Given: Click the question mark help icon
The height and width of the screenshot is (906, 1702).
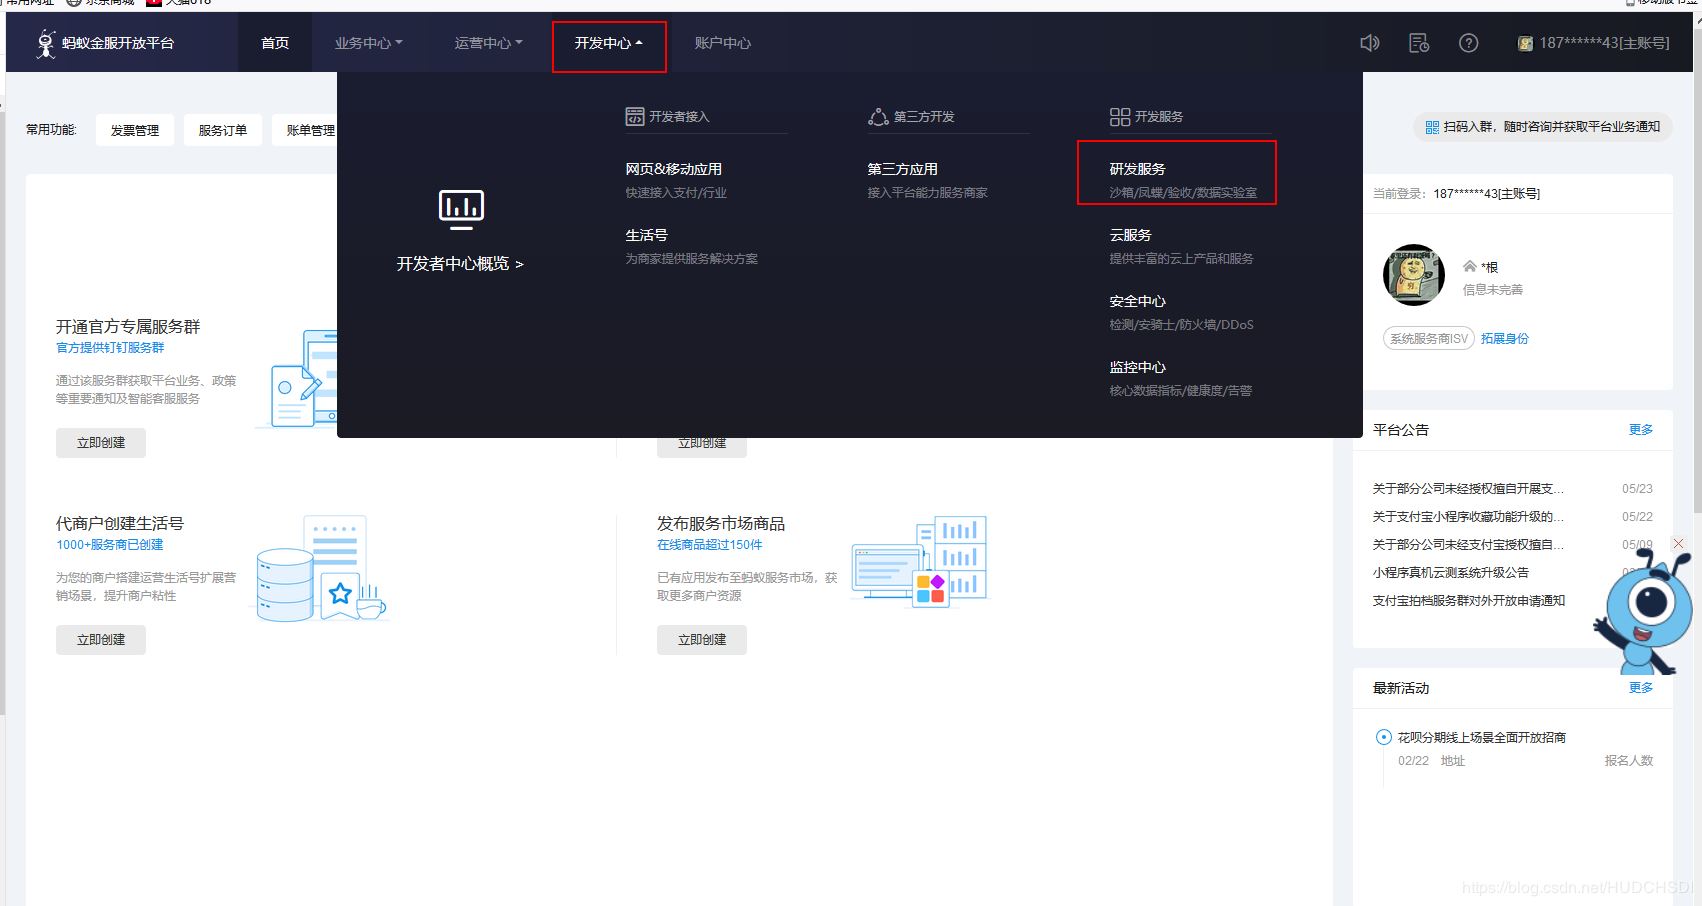Looking at the screenshot, I should 1468,43.
